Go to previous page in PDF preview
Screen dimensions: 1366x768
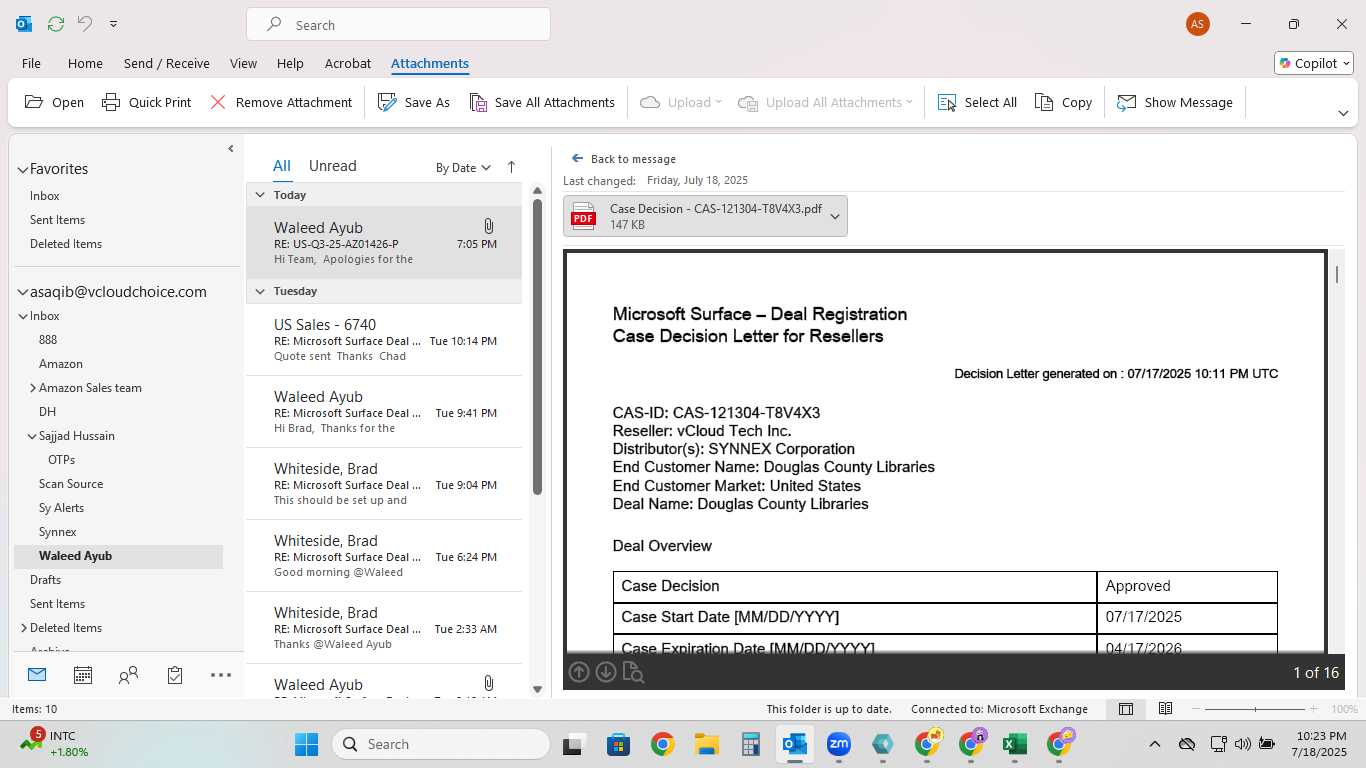(x=579, y=672)
